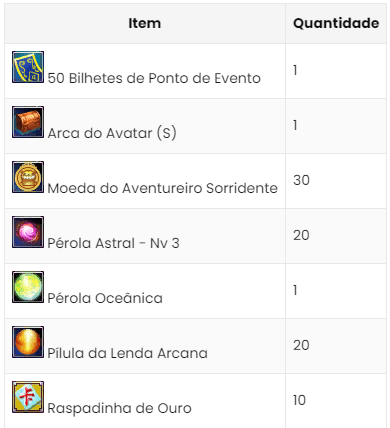
Task: Click the orange arcane pill icon
Action: tap(28, 342)
